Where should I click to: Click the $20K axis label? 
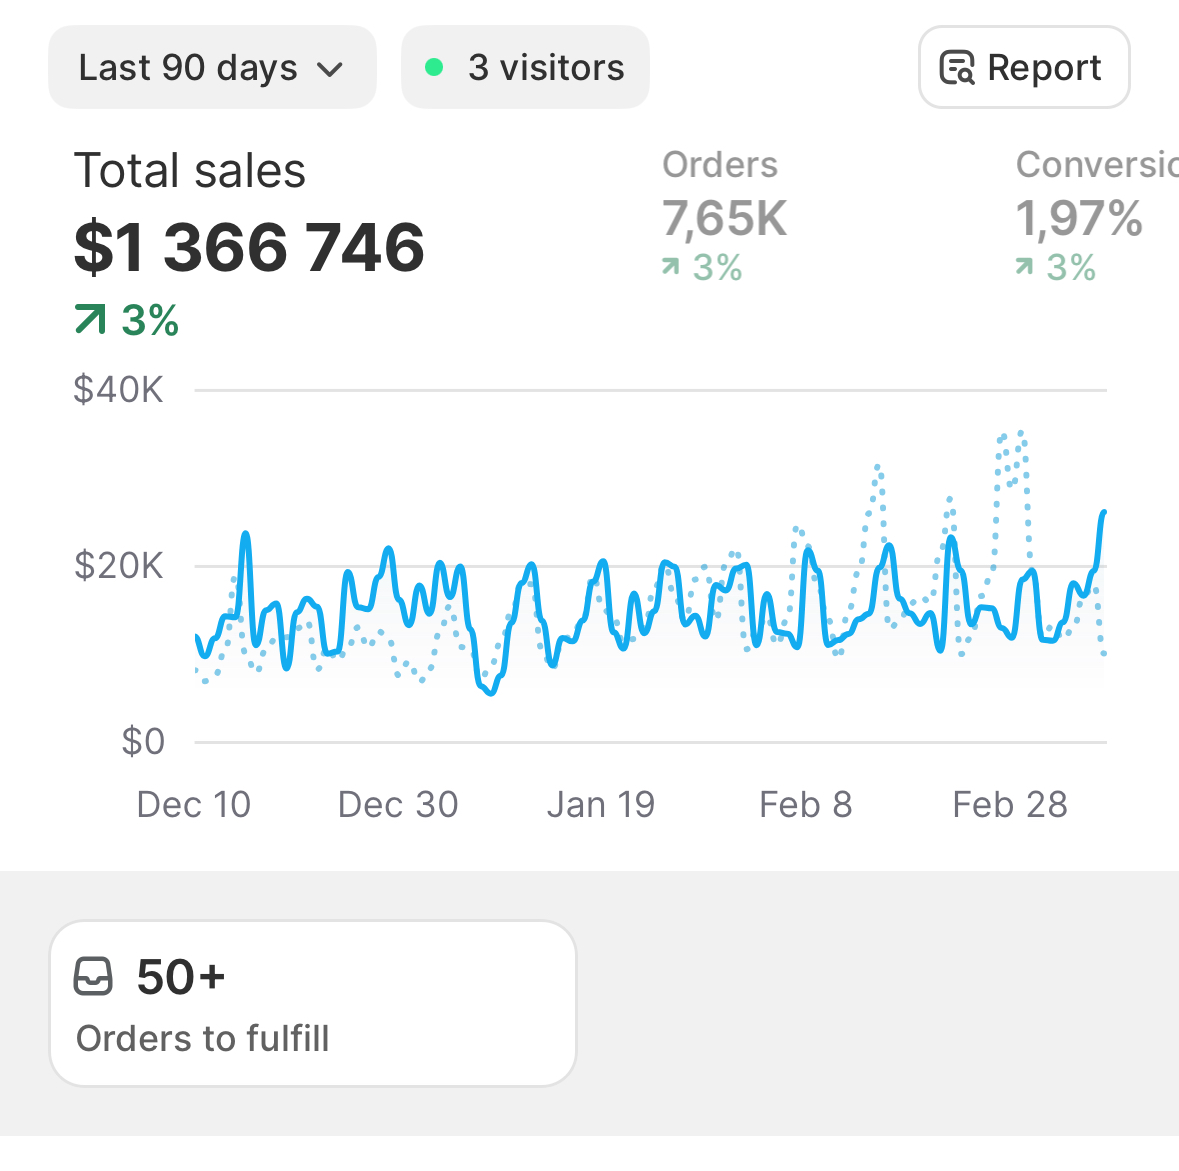[x=118, y=566]
